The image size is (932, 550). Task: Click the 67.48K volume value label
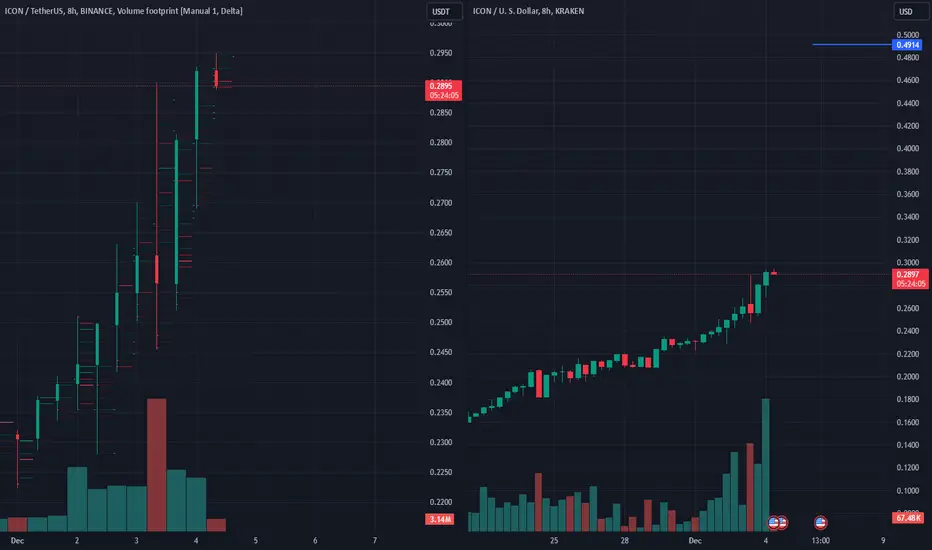[909, 518]
